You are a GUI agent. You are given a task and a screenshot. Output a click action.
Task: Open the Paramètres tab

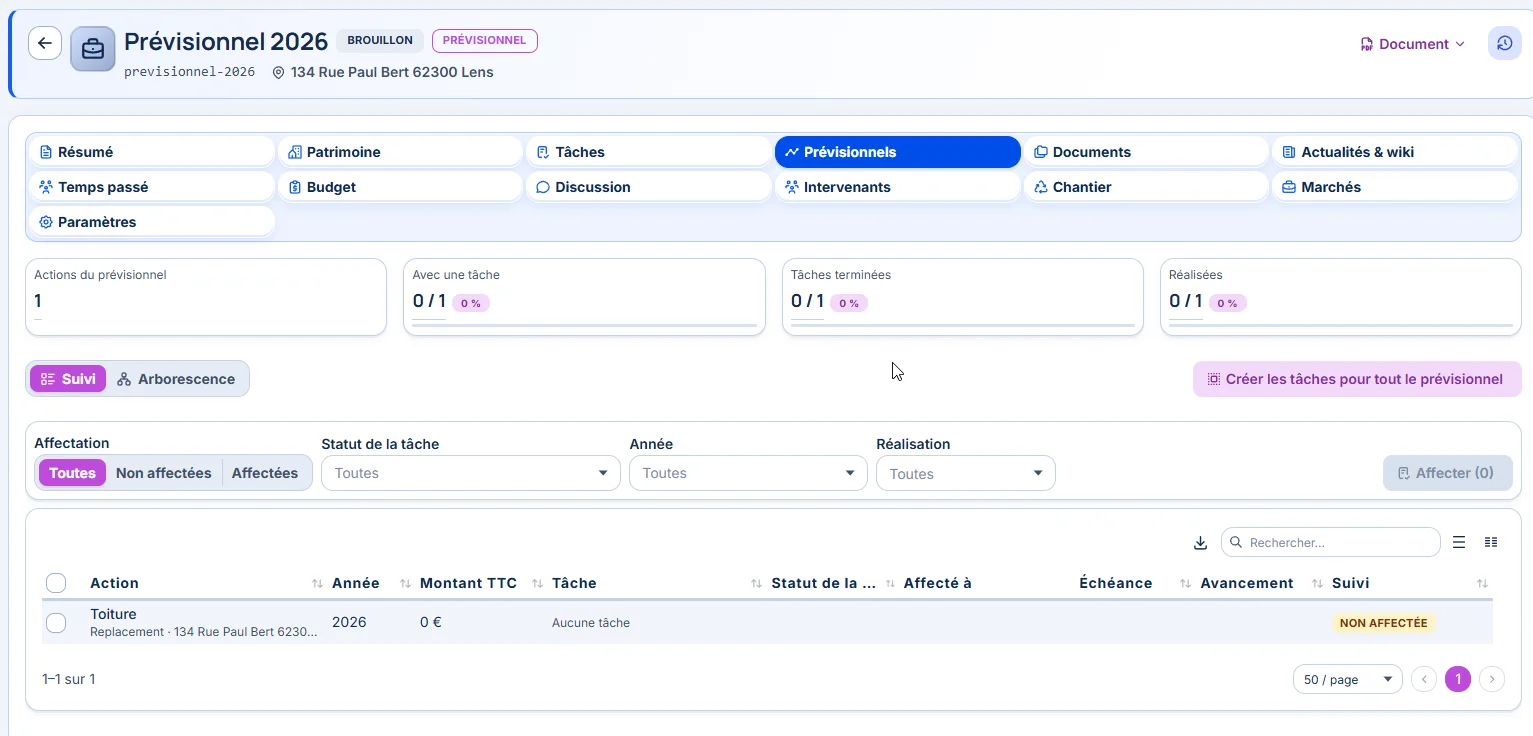tap(151, 222)
